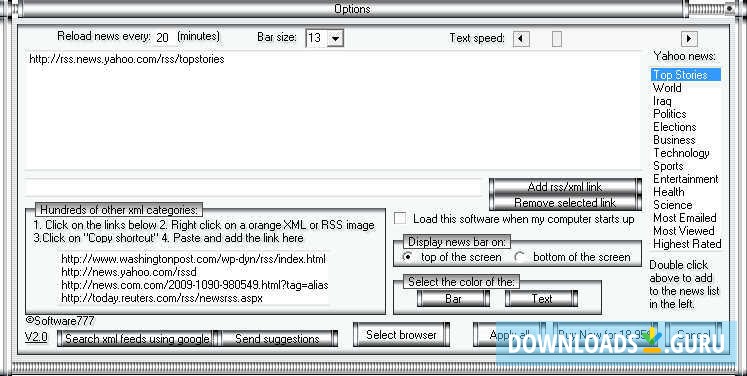Enable load software at computer startup
Image resolution: width=747 pixels, height=376 pixels.
click(x=400, y=219)
